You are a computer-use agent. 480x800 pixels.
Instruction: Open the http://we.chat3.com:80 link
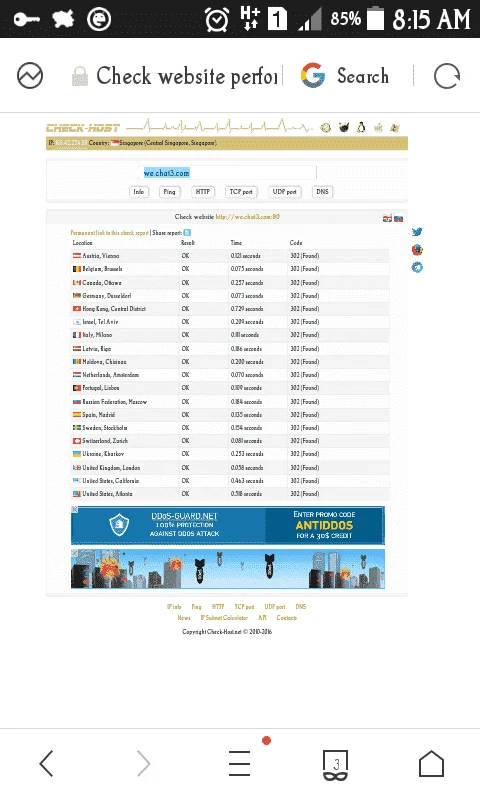click(x=247, y=217)
